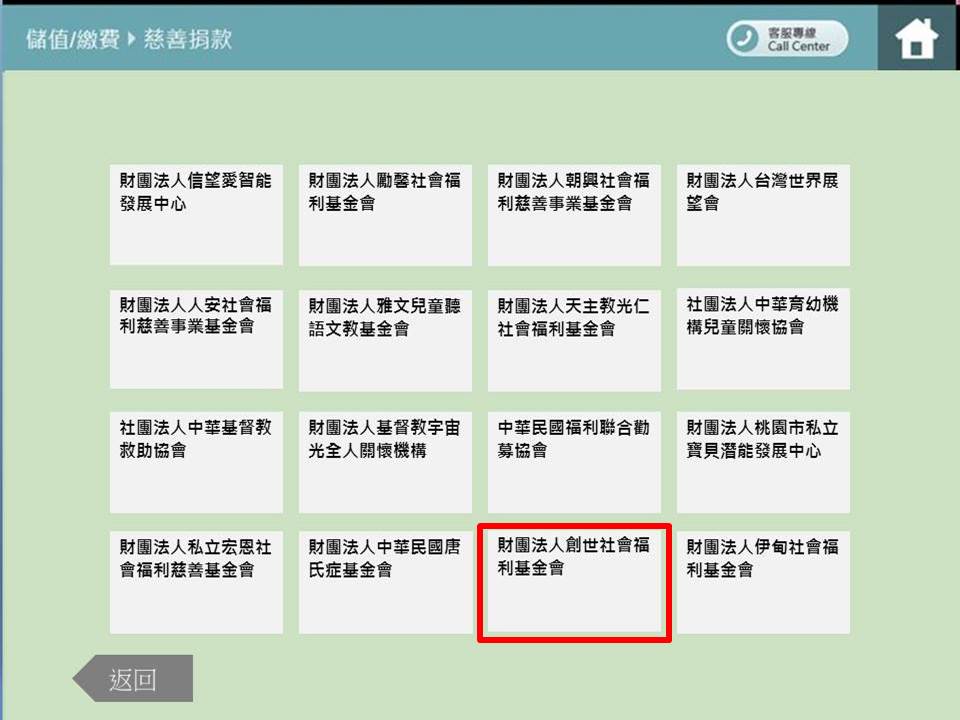Viewport: 960px width, 720px height.
Task: Call the 客服專線 Call Center button
Action: (787, 39)
